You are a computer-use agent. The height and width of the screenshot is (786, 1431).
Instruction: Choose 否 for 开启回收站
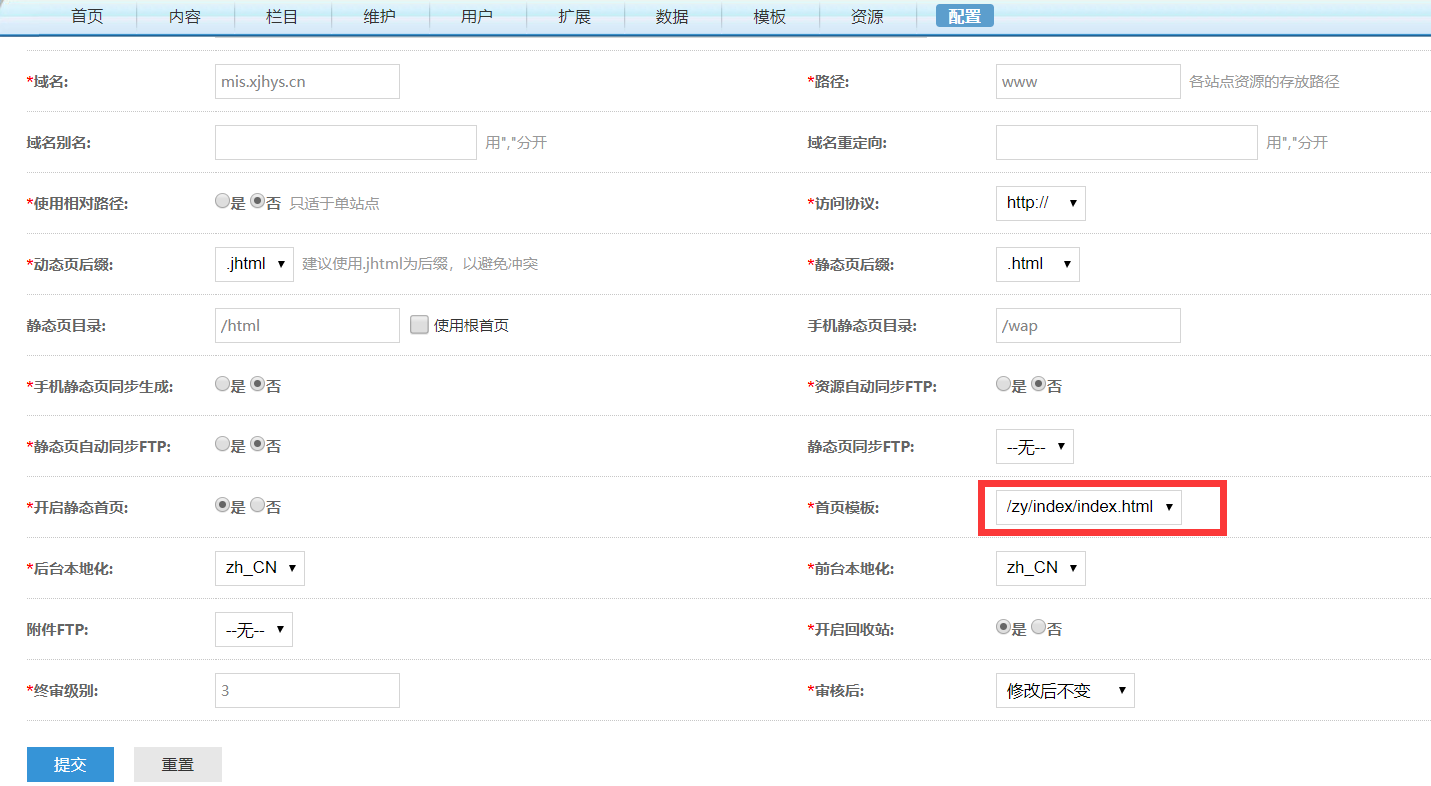pos(1038,628)
